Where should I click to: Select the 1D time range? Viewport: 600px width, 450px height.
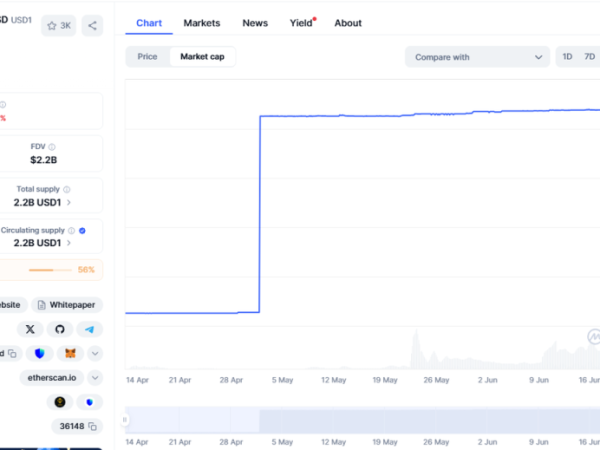(x=567, y=57)
